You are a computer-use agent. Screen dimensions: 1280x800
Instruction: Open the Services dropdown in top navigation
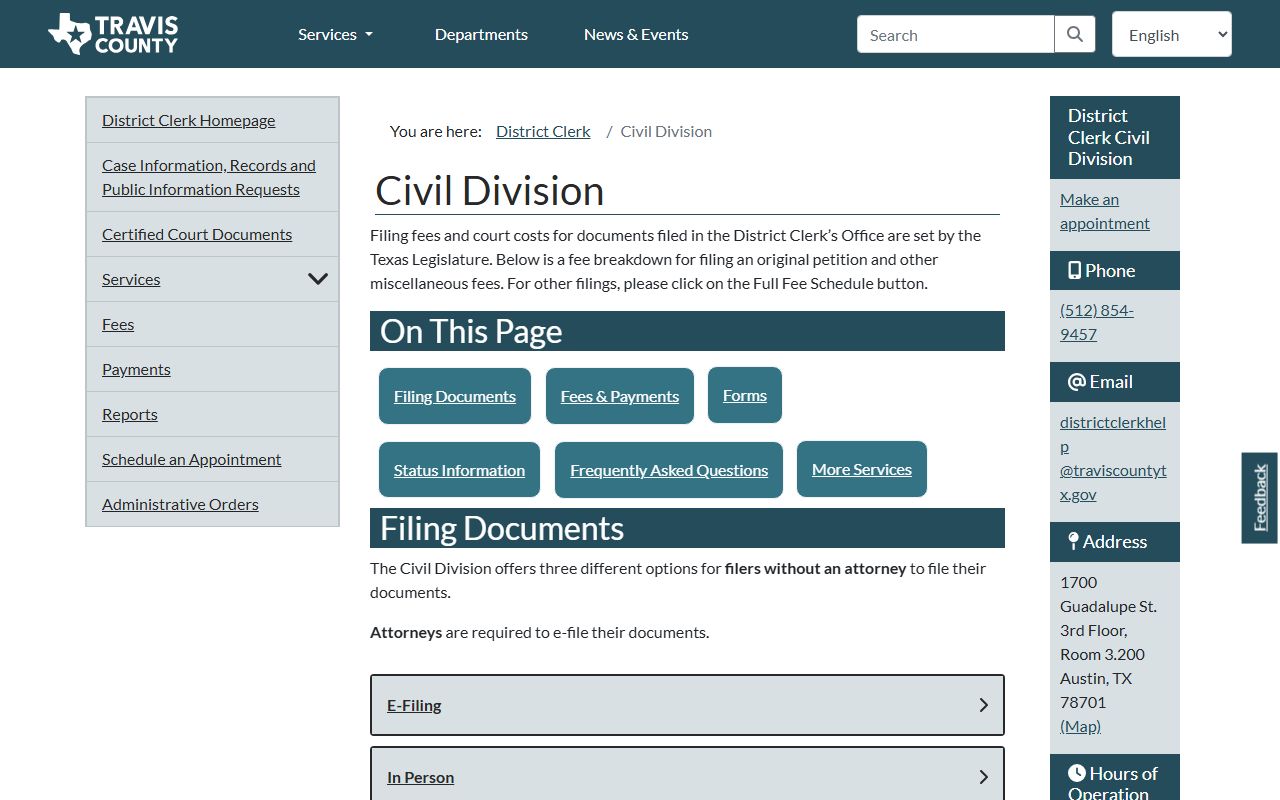pos(335,34)
